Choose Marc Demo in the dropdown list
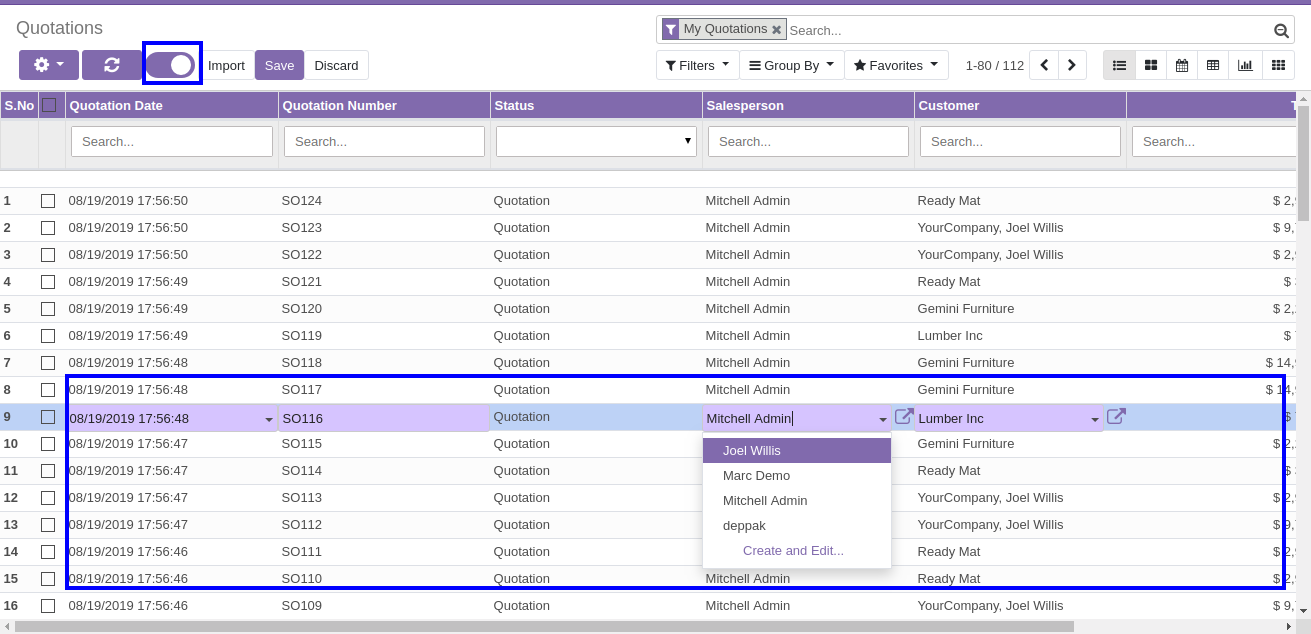 click(756, 476)
